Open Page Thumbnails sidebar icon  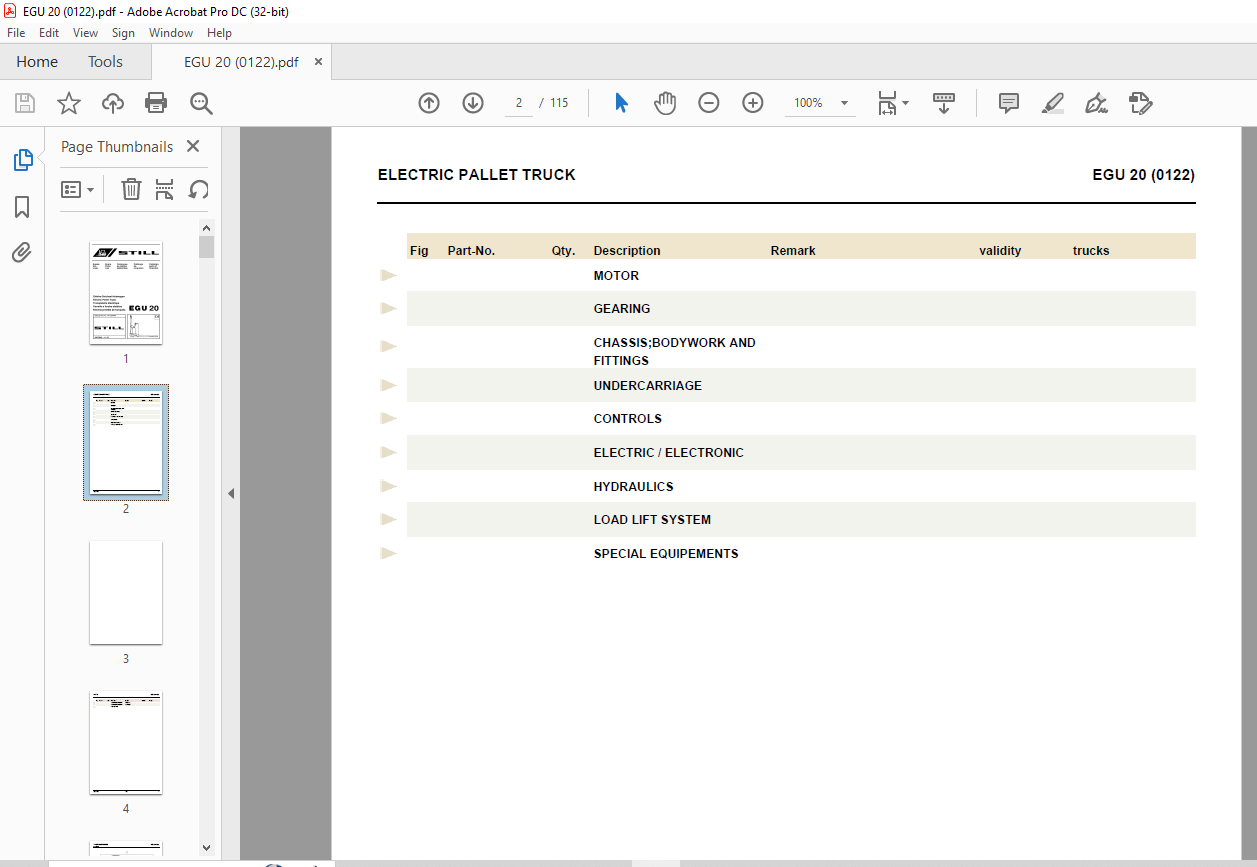[x=22, y=160]
